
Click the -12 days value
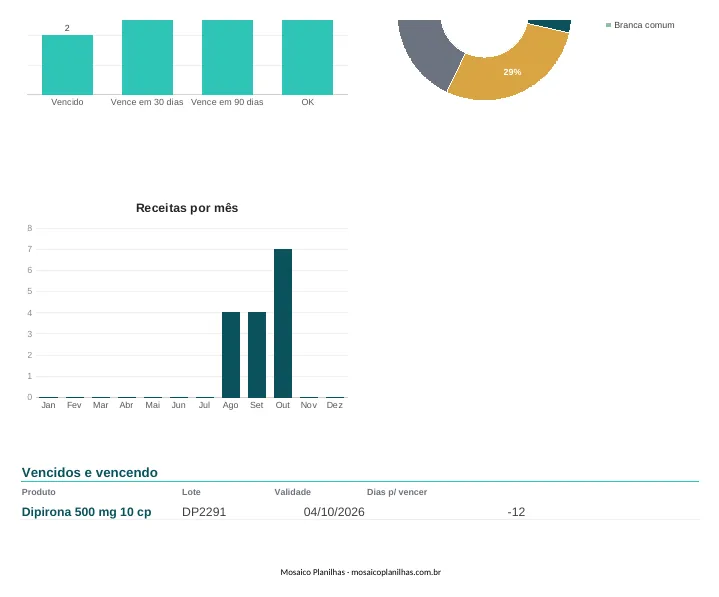(516, 512)
